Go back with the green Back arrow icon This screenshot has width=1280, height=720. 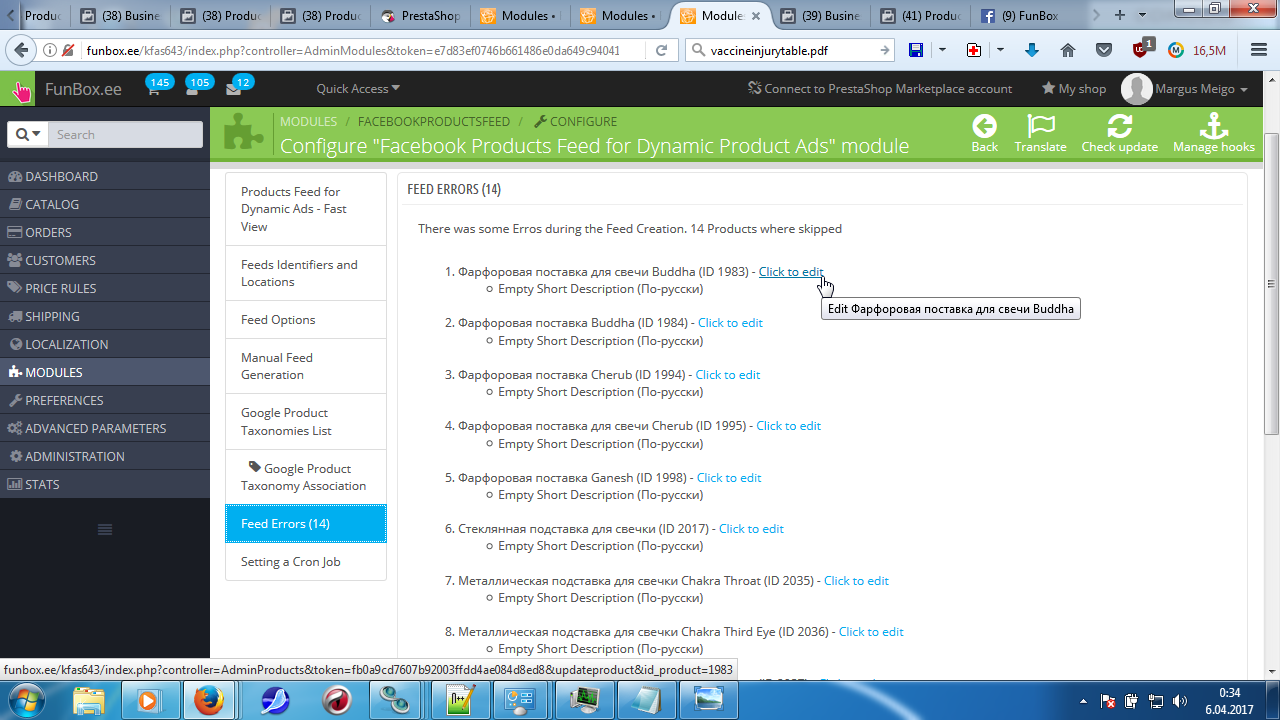(x=985, y=126)
